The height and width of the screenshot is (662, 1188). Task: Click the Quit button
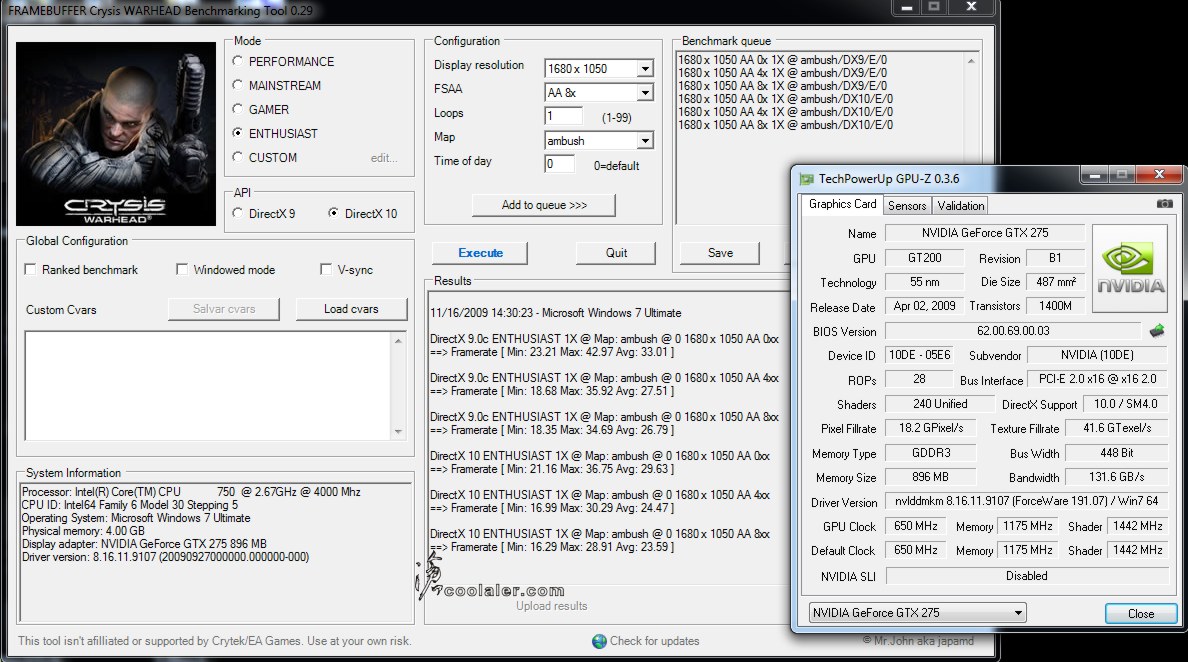pyautogui.click(x=616, y=253)
